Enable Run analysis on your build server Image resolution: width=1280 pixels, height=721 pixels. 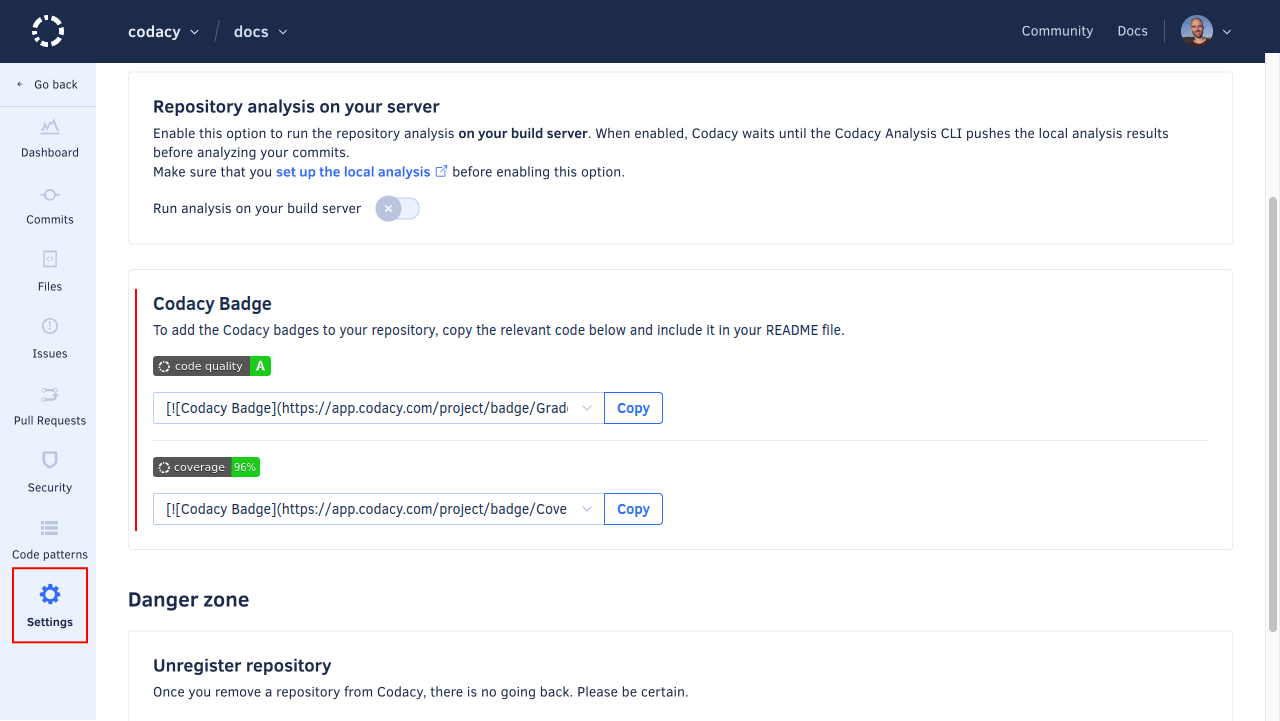397,209
